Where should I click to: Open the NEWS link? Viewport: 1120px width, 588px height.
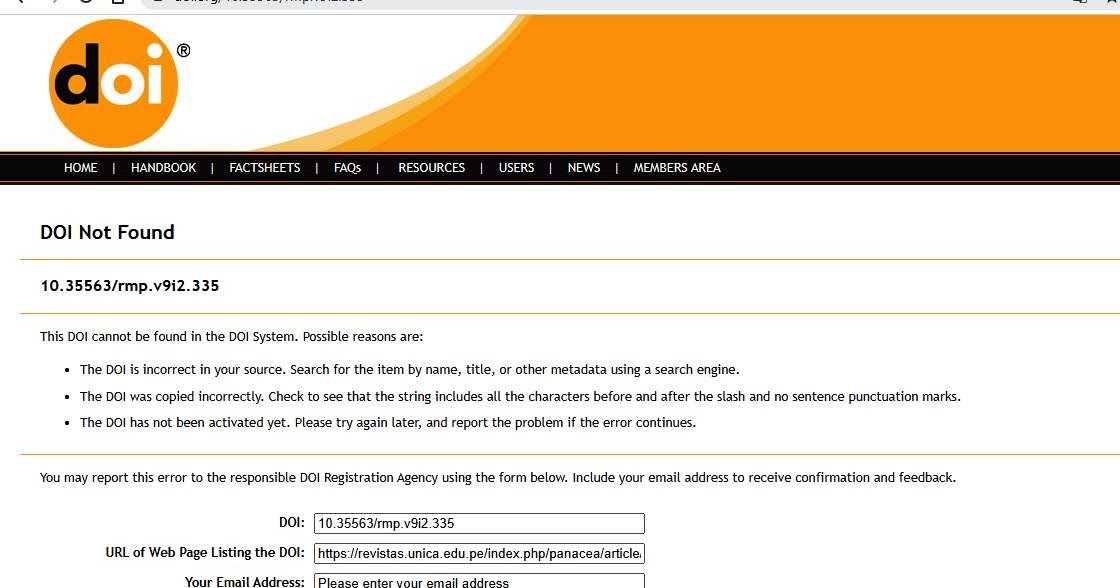coord(584,167)
